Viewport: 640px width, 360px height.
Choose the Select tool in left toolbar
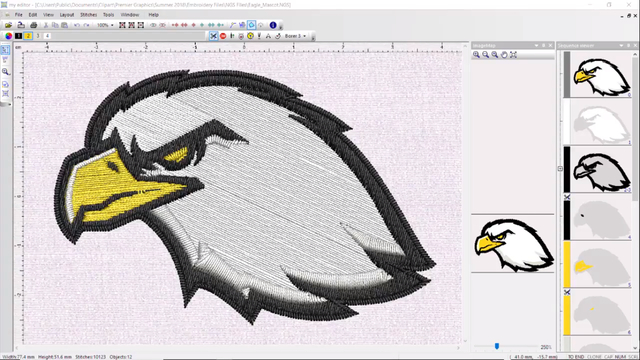point(5,50)
